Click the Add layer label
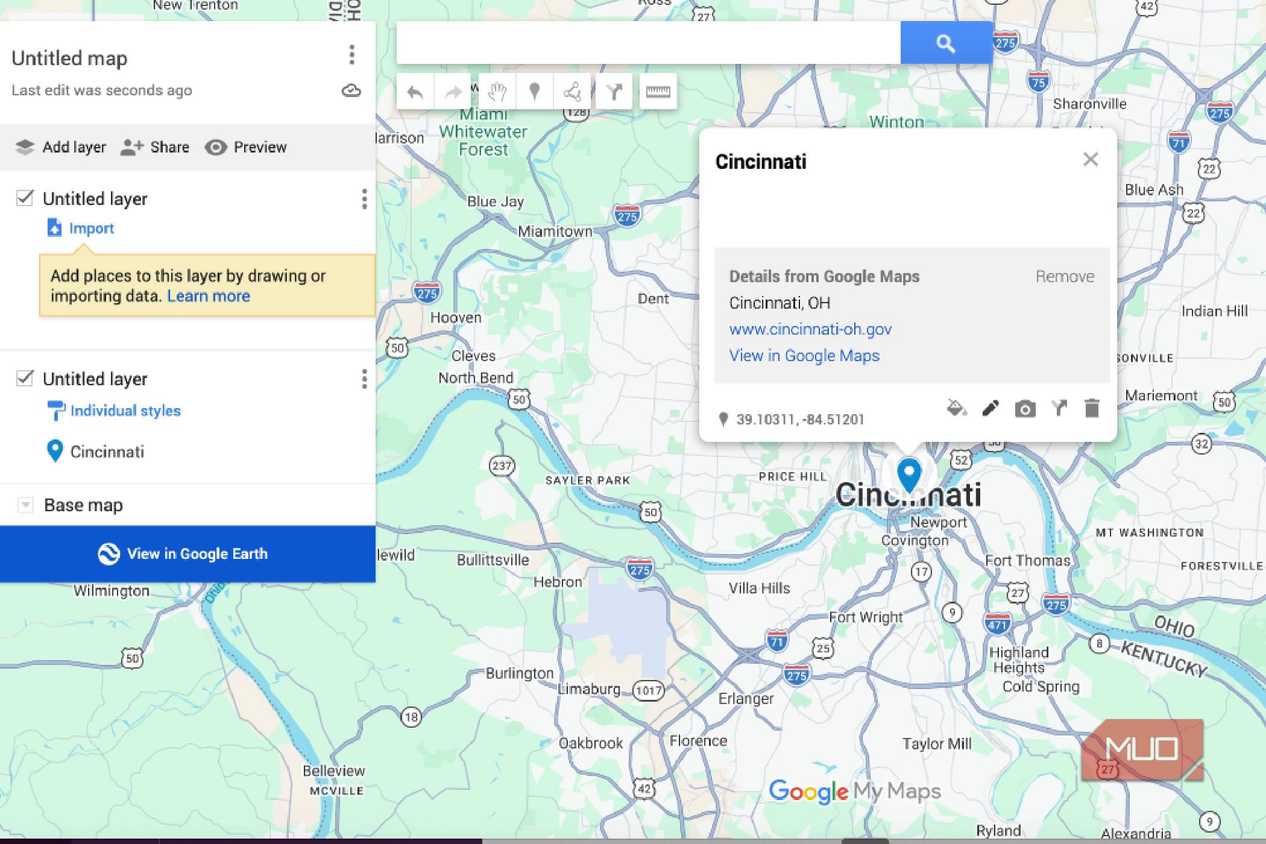Viewport: 1266px width, 844px height. pyautogui.click(x=74, y=147)
